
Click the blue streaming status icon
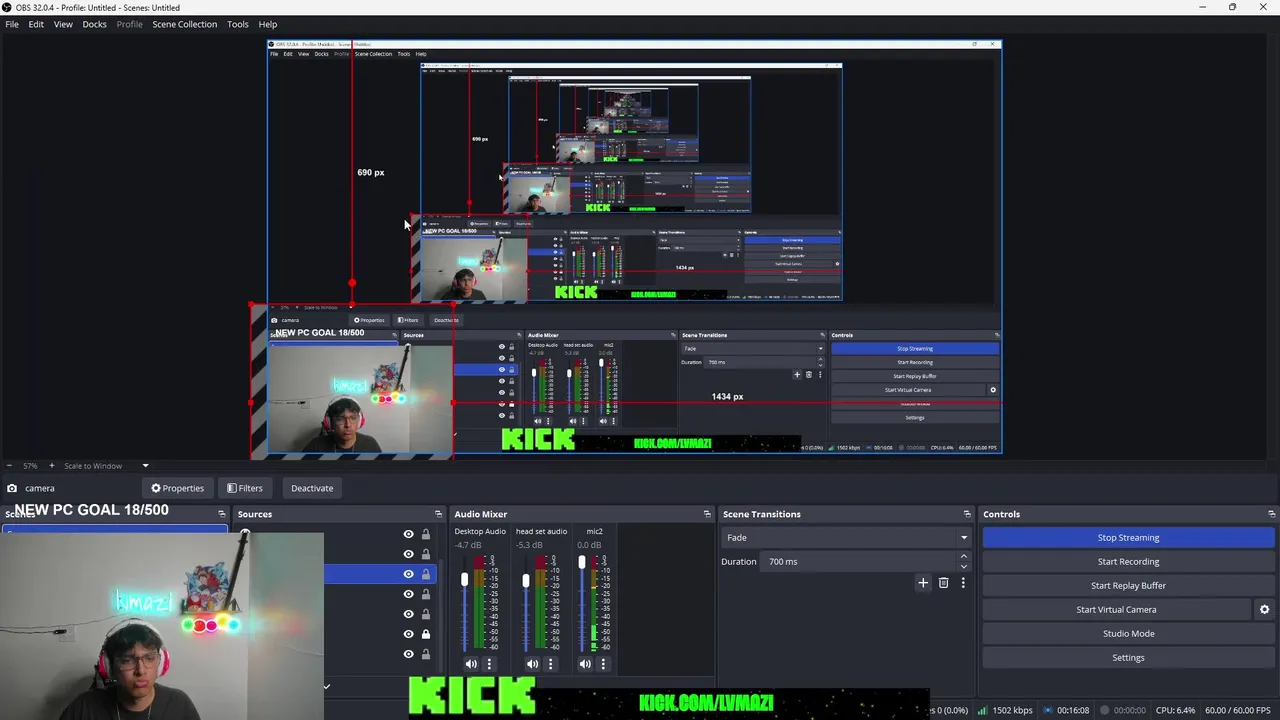[1048, 711]
